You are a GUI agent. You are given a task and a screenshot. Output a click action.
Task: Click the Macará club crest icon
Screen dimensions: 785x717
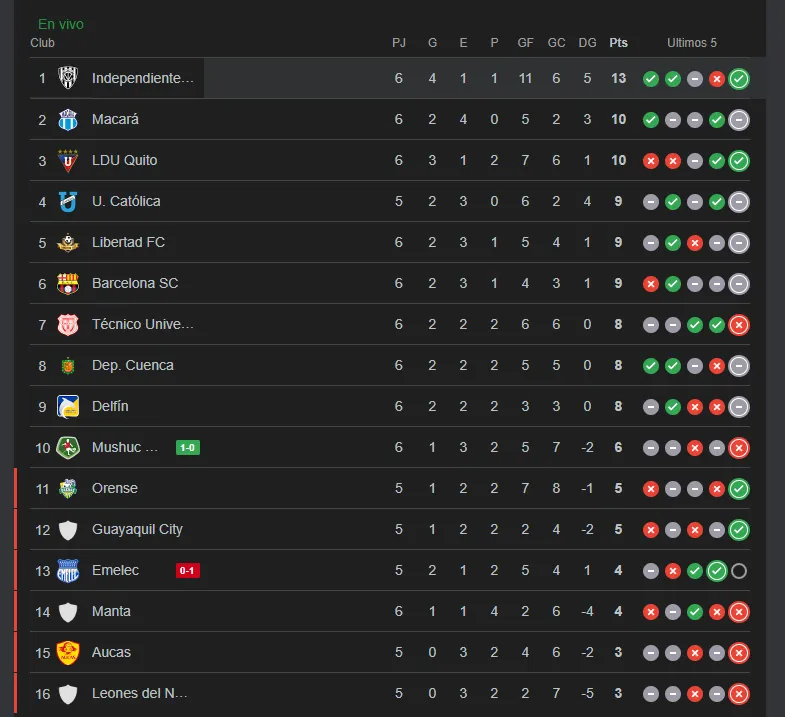tap(68, 119)
